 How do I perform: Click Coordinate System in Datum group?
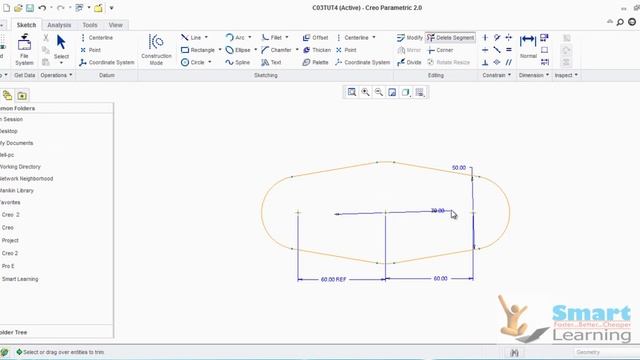pos(107,62)
